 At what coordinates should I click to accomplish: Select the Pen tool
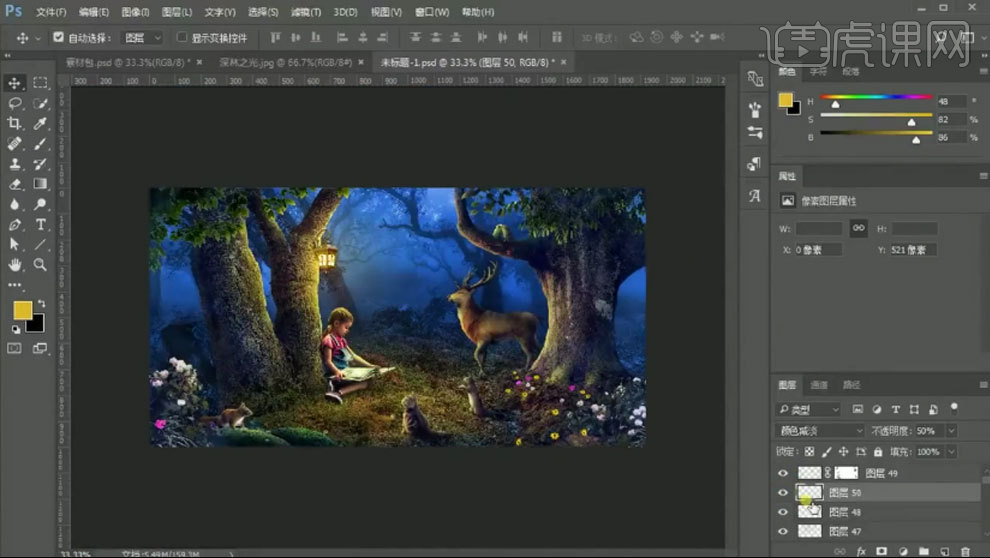[14, 224]
